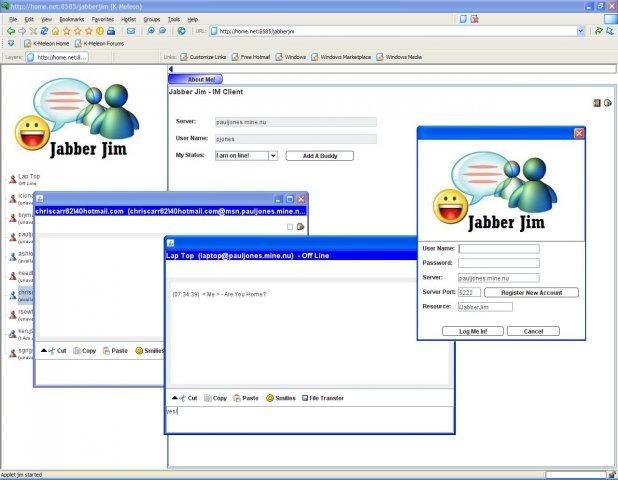Click the Server field in login dialog
618x480 pixels.
[x=499, y=278]
